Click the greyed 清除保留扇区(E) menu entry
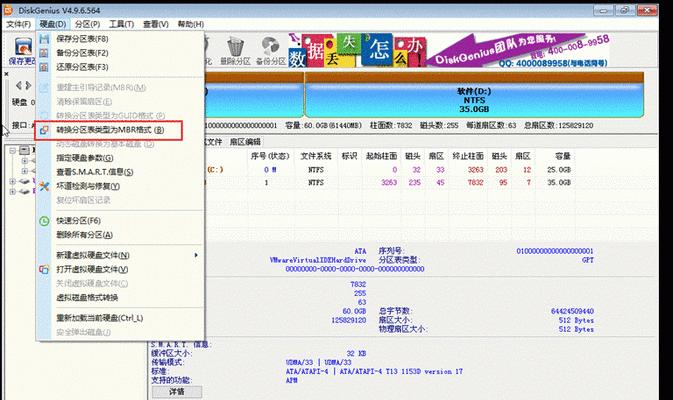Image resolution: width=673 pixels, height=400 pixels. tap(84, 102)
